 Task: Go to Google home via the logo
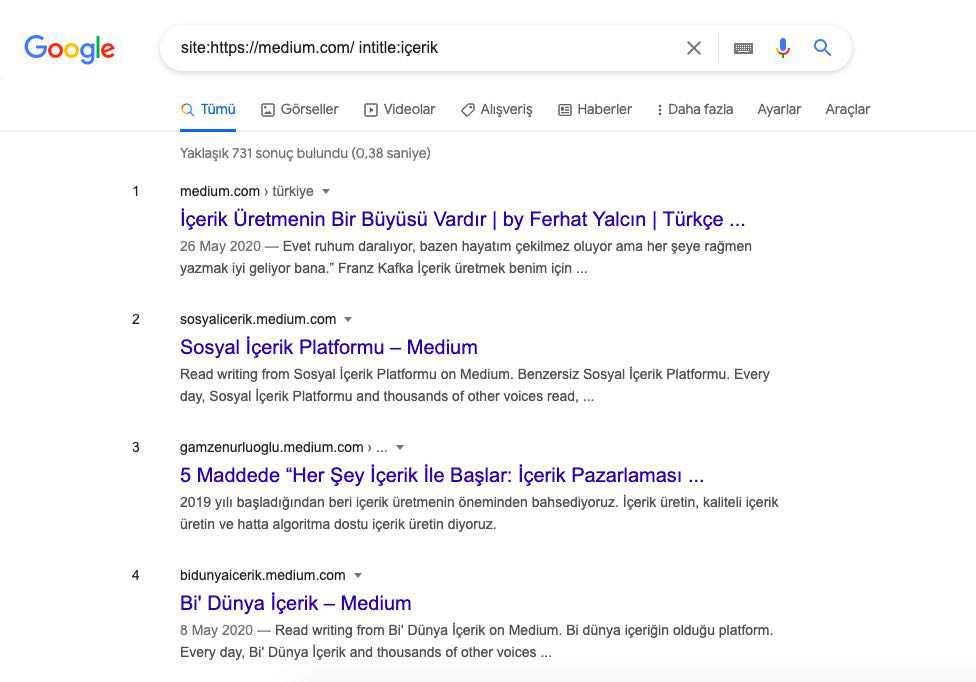pos(69,49)
